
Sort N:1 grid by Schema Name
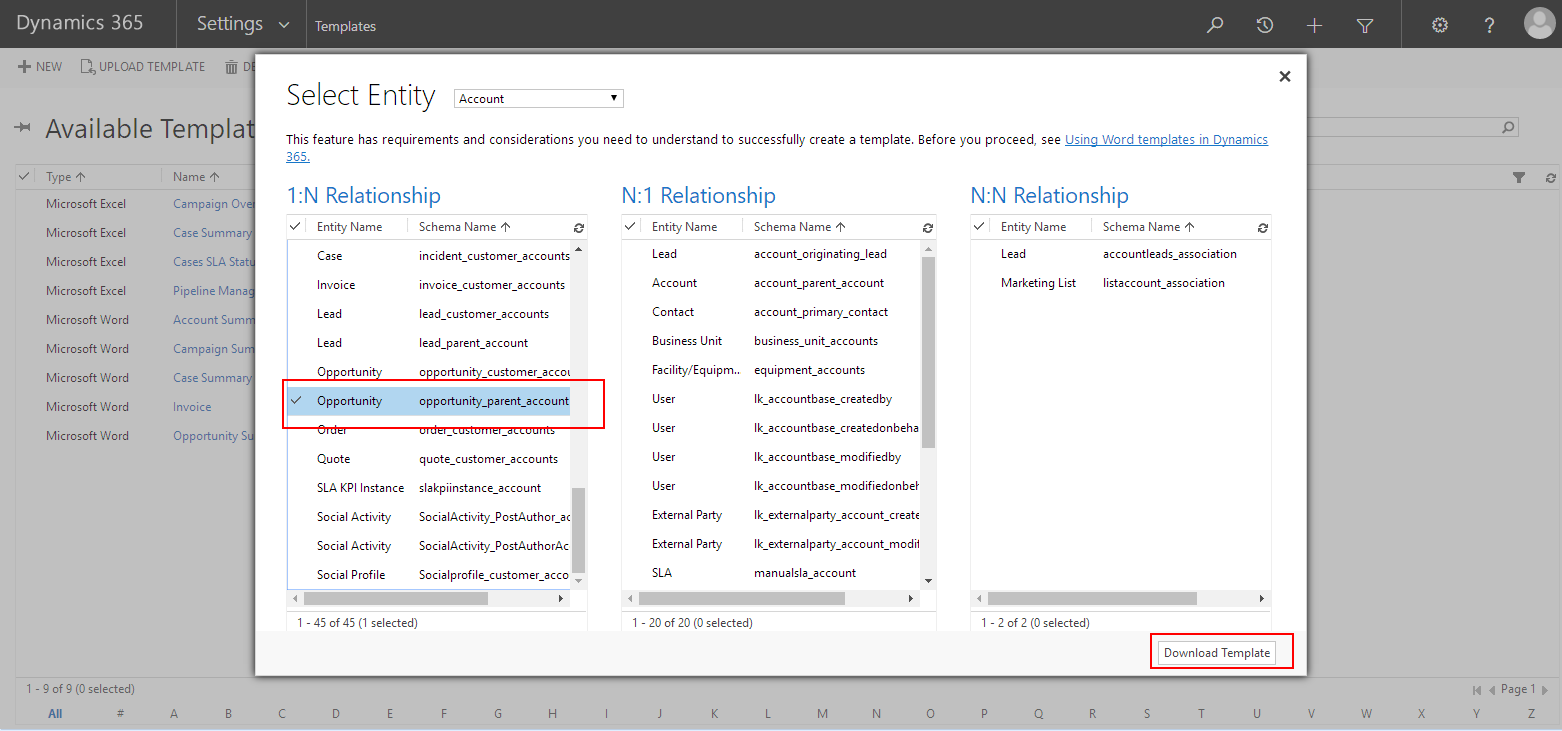799,227
